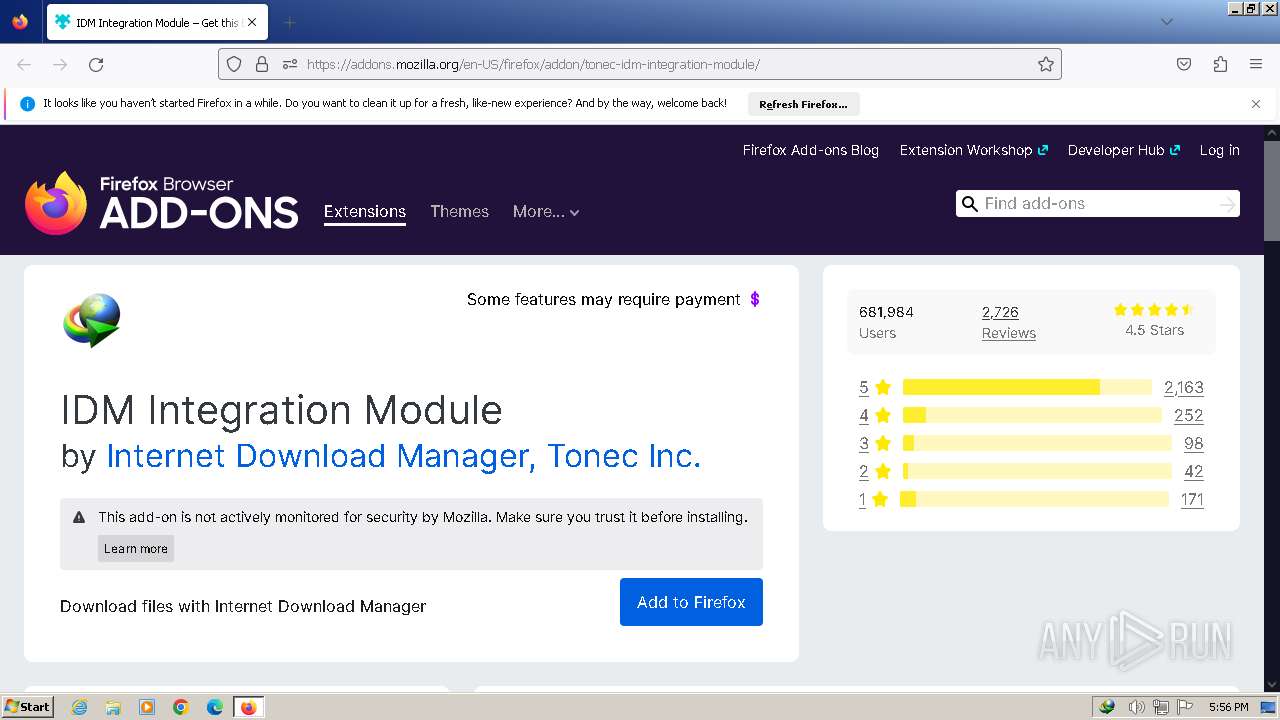Open the Firefox application menu

pyautogui.click(x=1256, y=64)
